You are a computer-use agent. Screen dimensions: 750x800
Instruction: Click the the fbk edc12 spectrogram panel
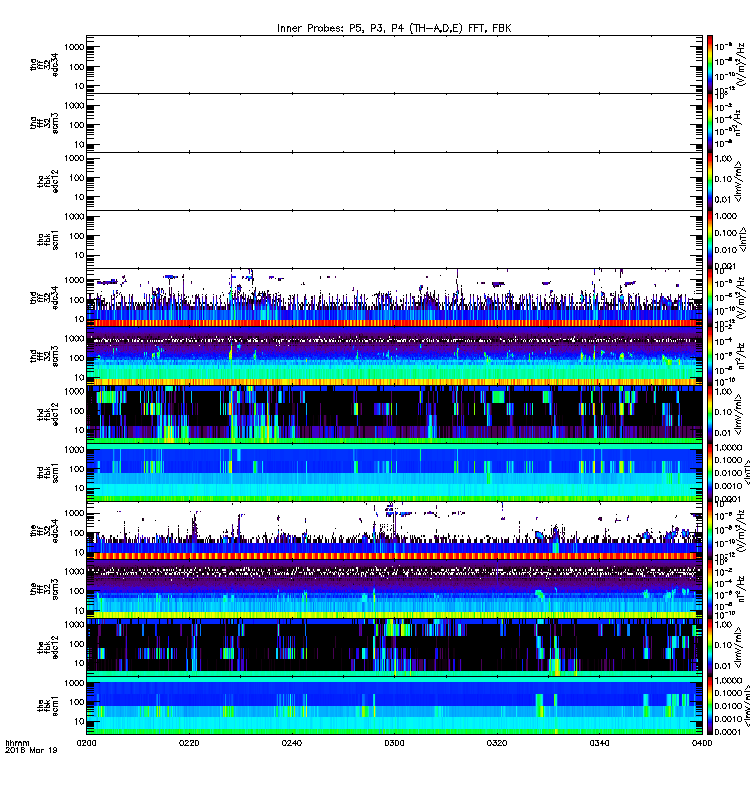394,647
